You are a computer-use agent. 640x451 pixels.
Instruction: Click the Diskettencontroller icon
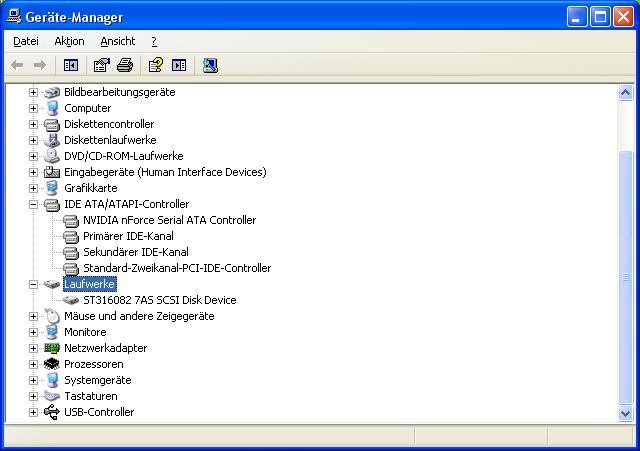(52, 124)
